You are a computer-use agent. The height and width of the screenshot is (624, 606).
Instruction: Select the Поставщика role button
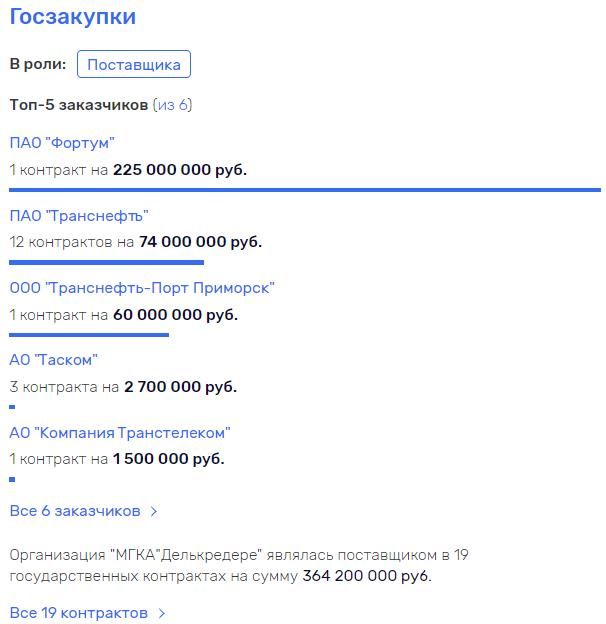pos(134,65)
